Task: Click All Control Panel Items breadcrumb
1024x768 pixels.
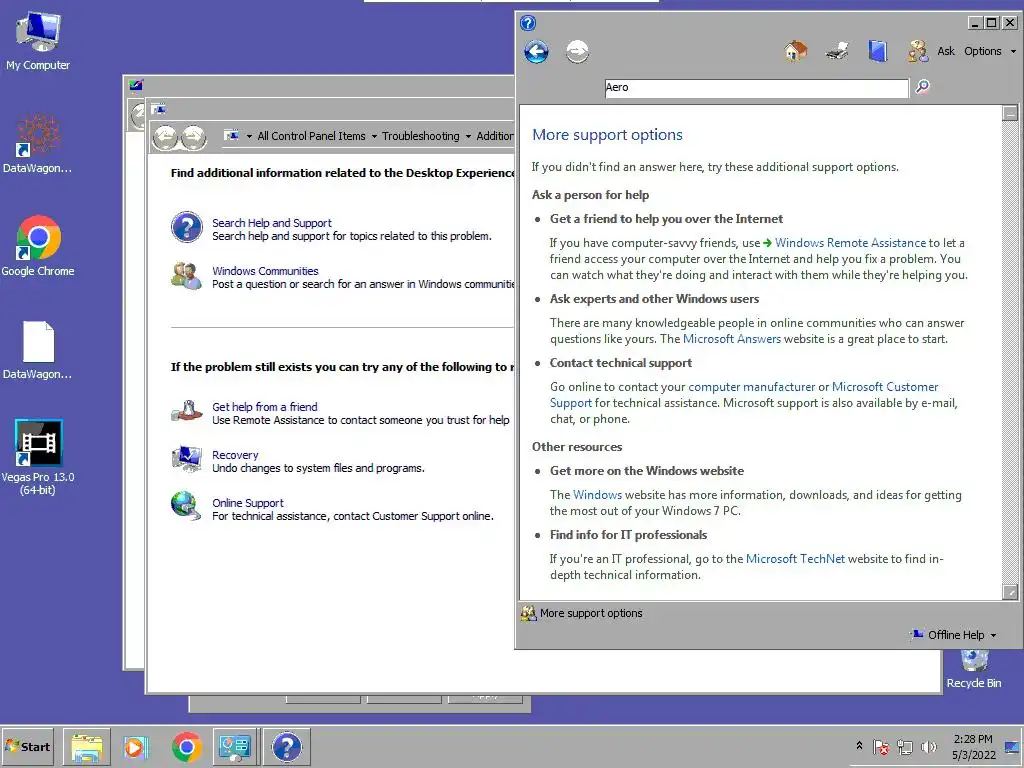Action: [x=312, y=136]
